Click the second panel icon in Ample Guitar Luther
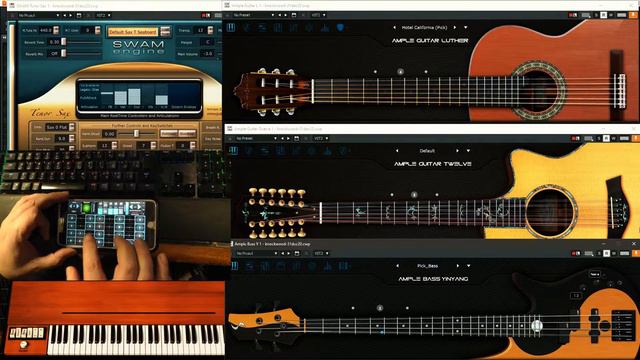The image size is (640, 360). pyautogui.click(x=247, y=28)
